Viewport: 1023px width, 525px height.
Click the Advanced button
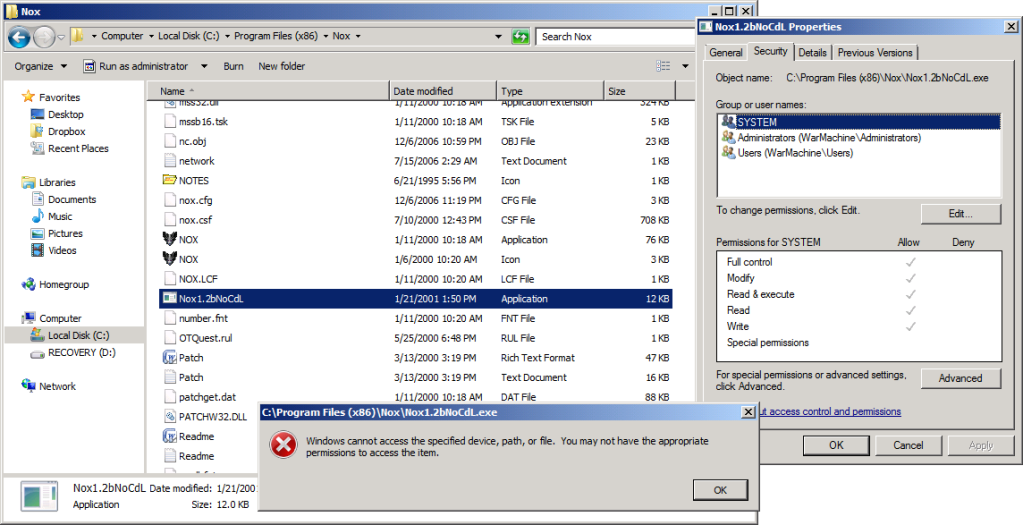point(960,378)
